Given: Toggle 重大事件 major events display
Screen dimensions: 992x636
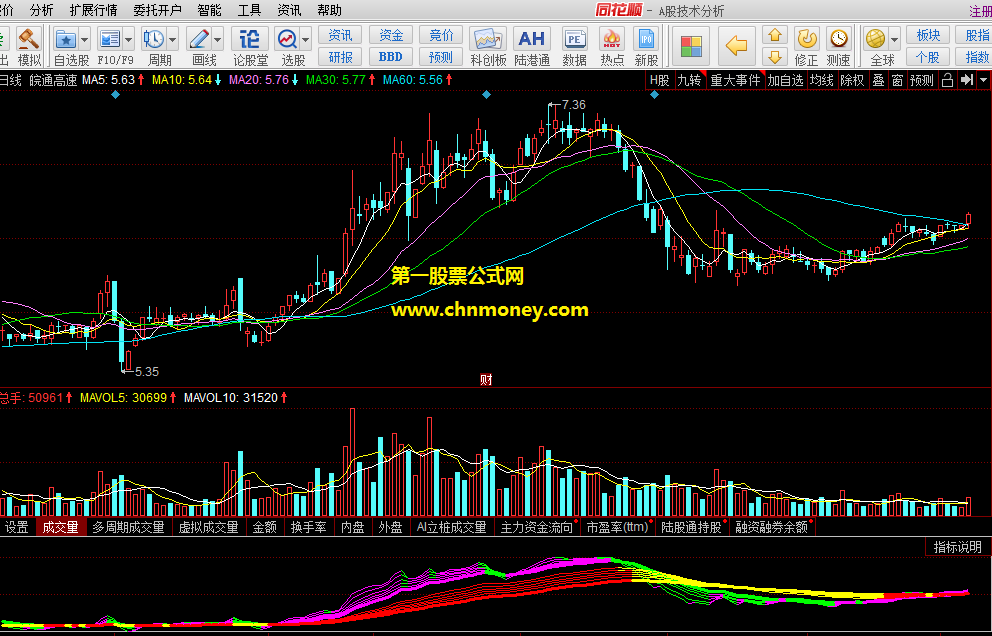Looking at the screenshot, I should pyautogui.click(x=735, y=80).
